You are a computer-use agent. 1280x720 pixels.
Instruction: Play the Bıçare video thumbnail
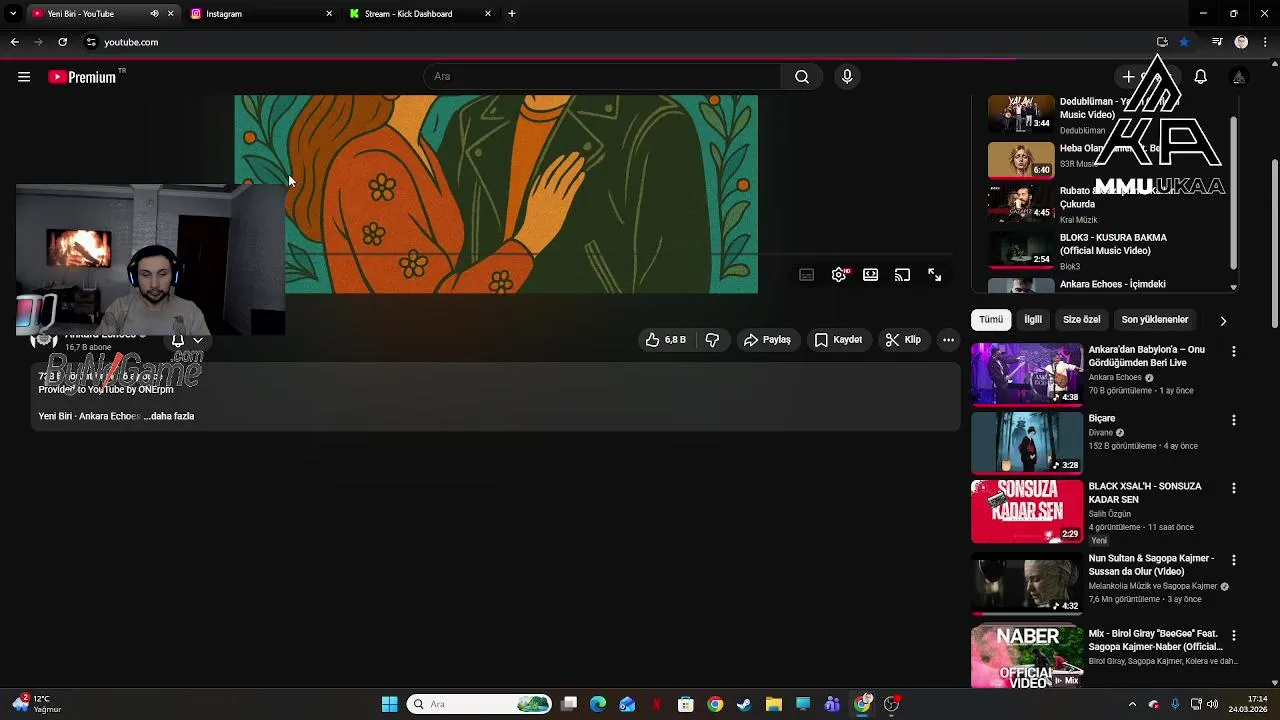click(1027, 442)
